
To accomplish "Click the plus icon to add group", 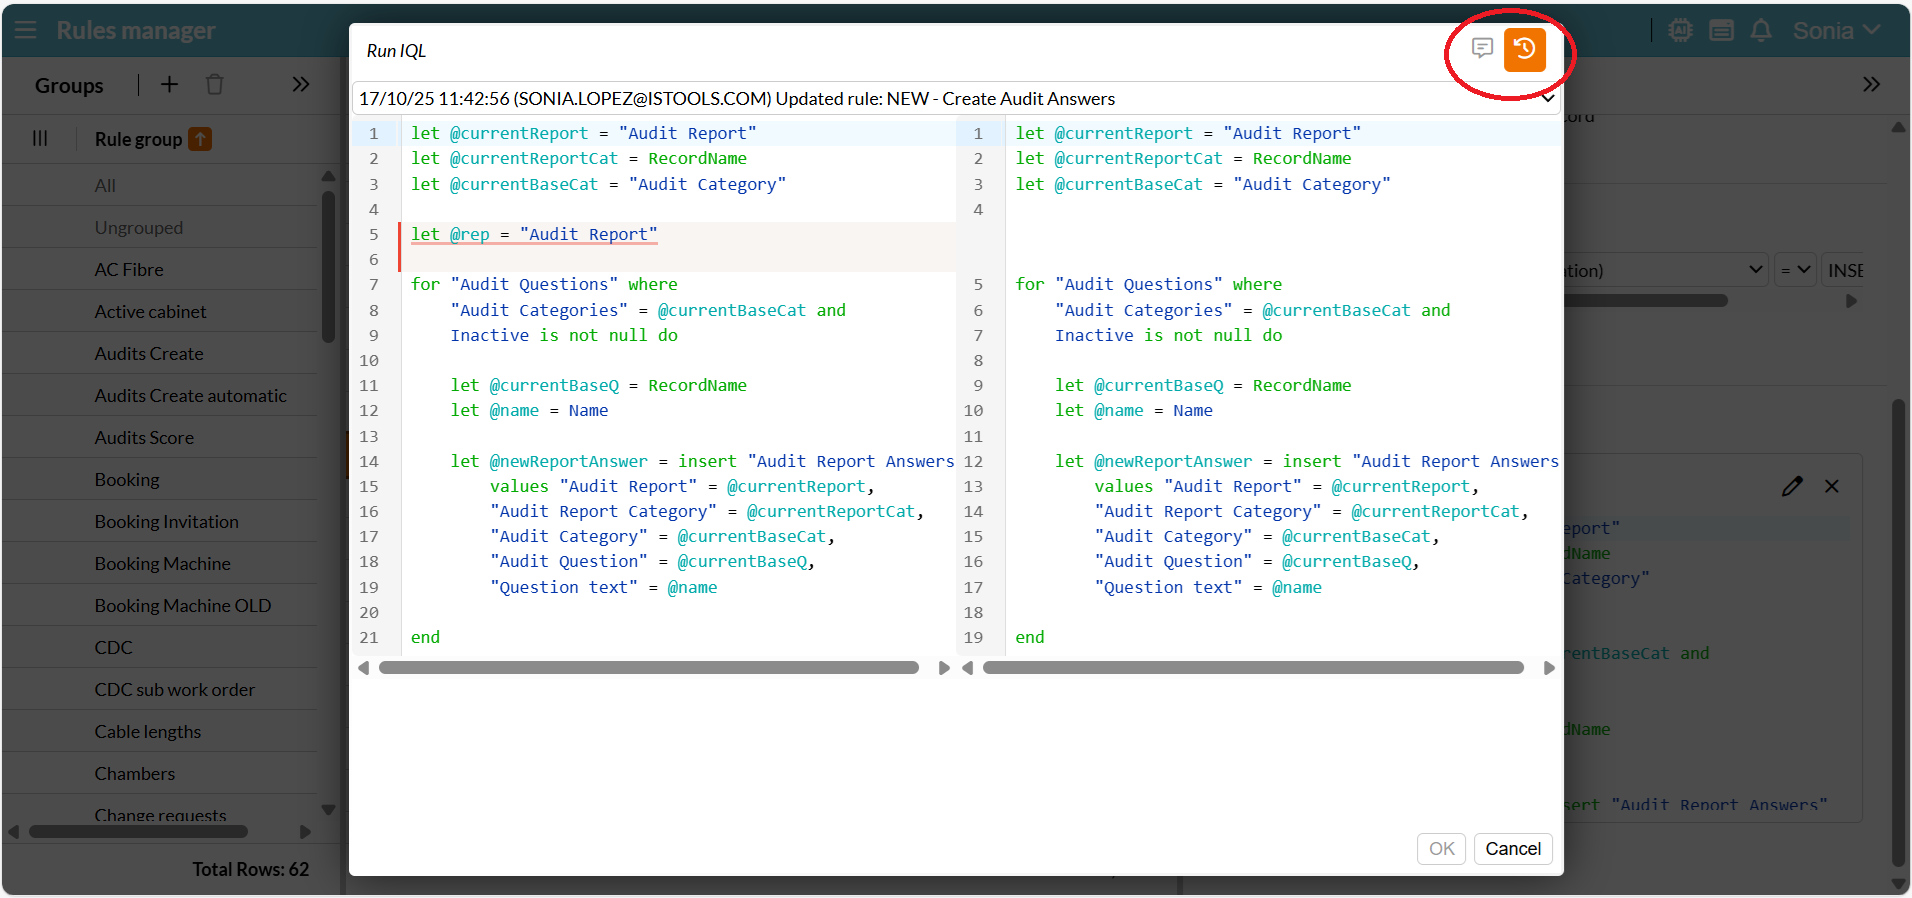I will 169,85.
